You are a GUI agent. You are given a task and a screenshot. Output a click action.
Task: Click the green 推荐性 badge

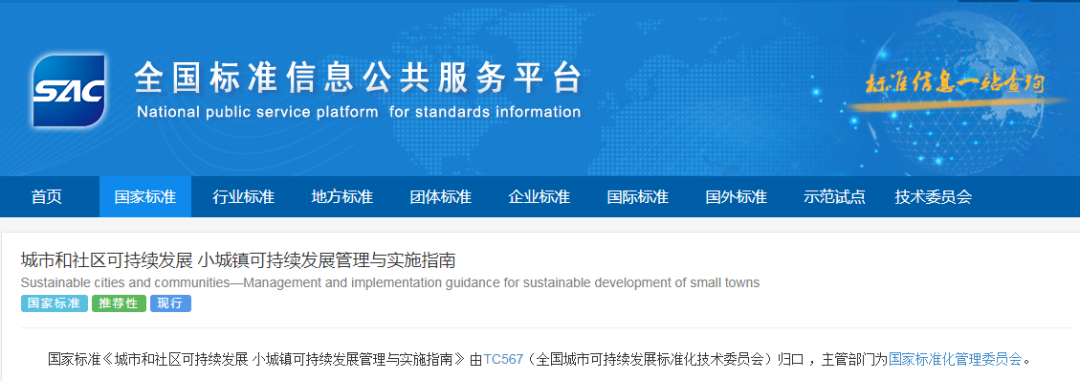(119, 304)
